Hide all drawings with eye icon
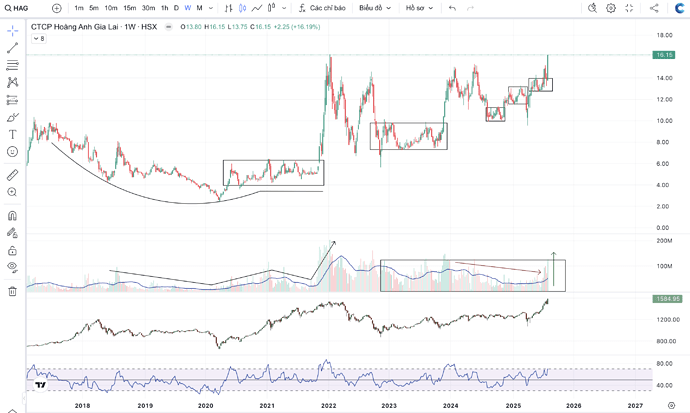This screenshot has height=413, width=690. pos(12,267)
